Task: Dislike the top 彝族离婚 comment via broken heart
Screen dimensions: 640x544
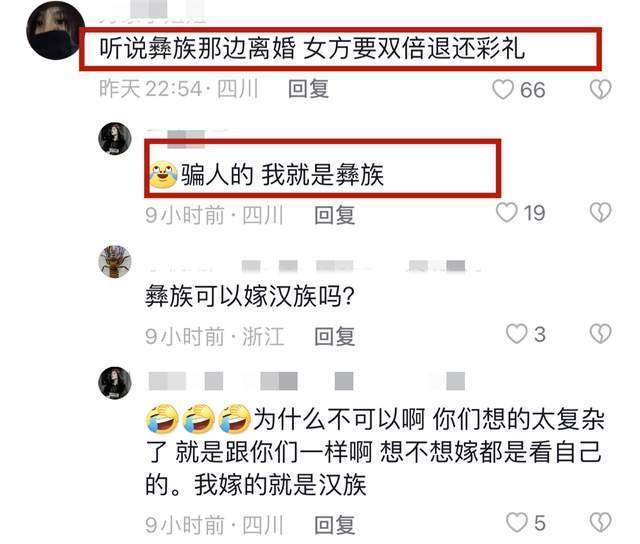Action: coord(600,89)
